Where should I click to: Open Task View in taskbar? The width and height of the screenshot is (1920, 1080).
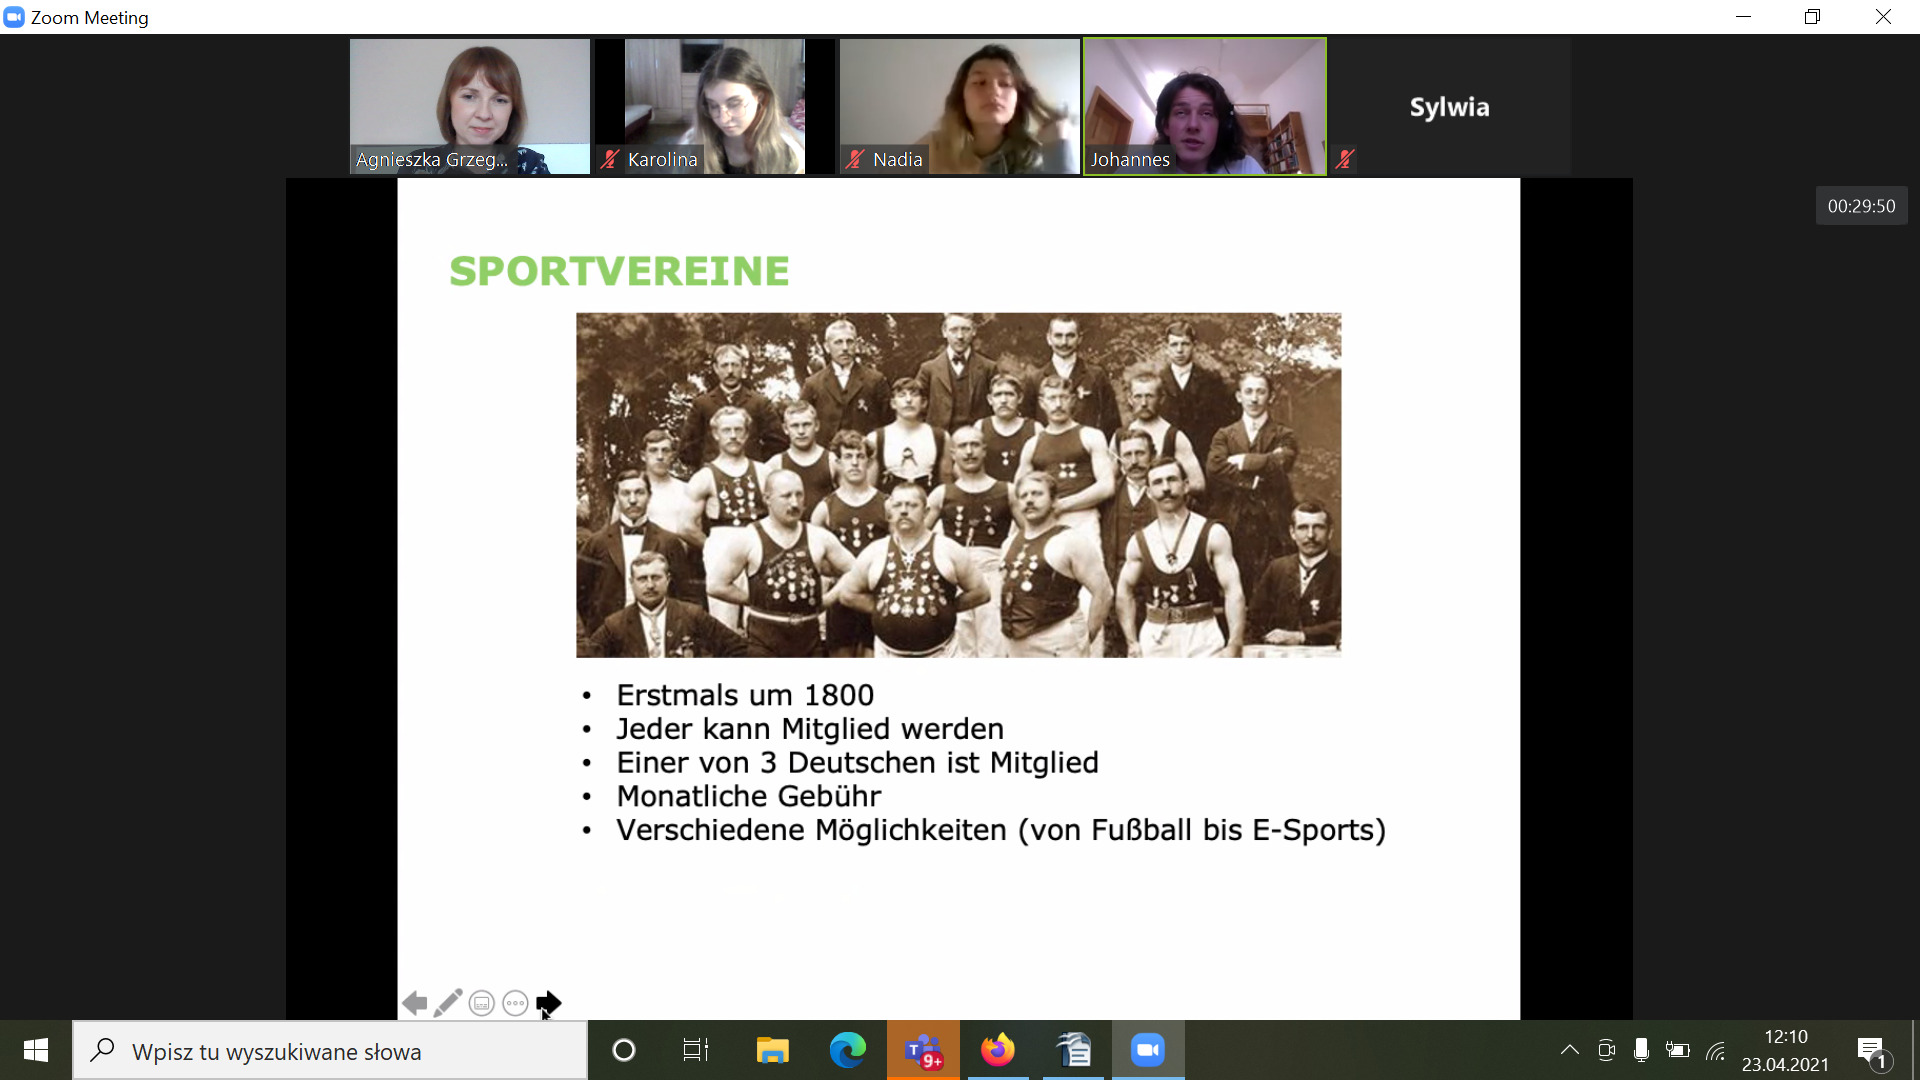click(x=695, y=1050)
